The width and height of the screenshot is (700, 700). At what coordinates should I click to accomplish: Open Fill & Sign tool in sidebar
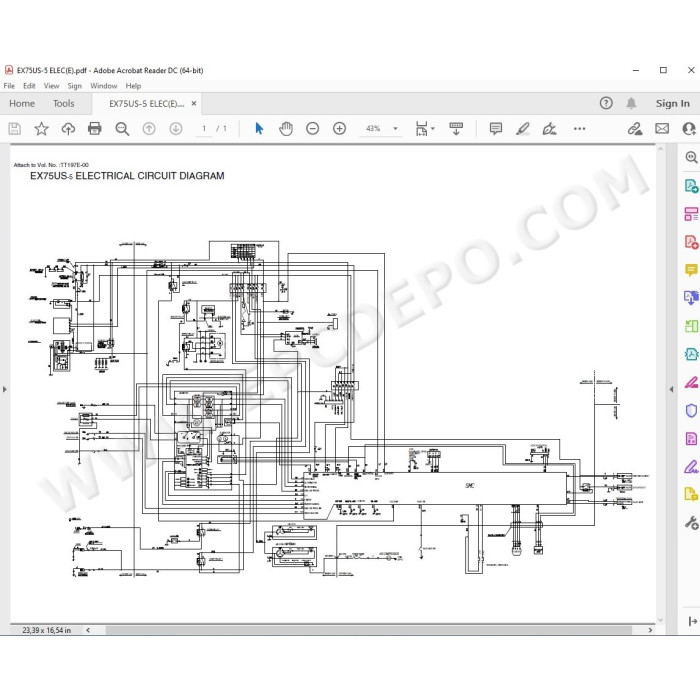(691, 467)
